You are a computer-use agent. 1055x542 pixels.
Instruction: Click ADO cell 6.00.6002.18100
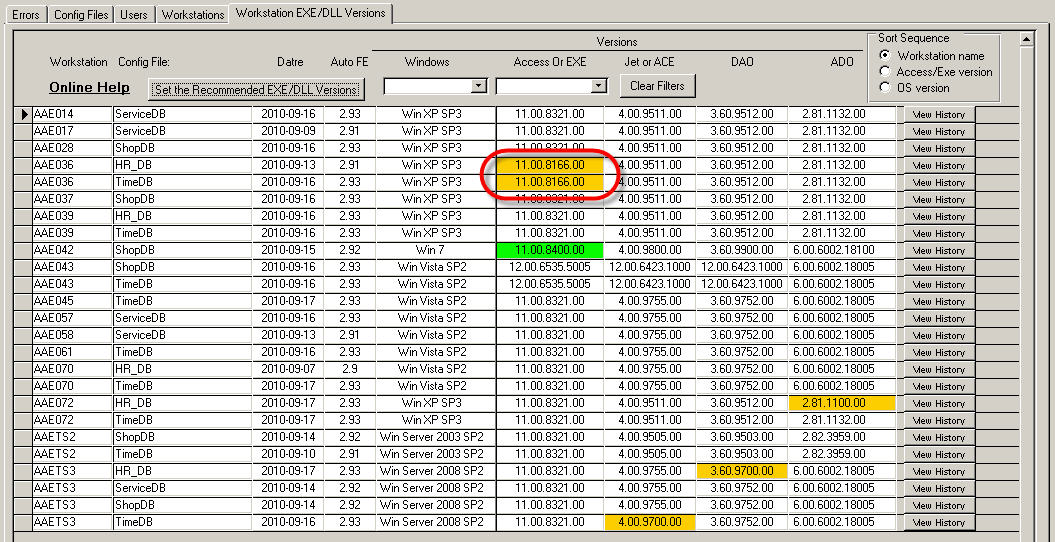[x=842, y=250]
